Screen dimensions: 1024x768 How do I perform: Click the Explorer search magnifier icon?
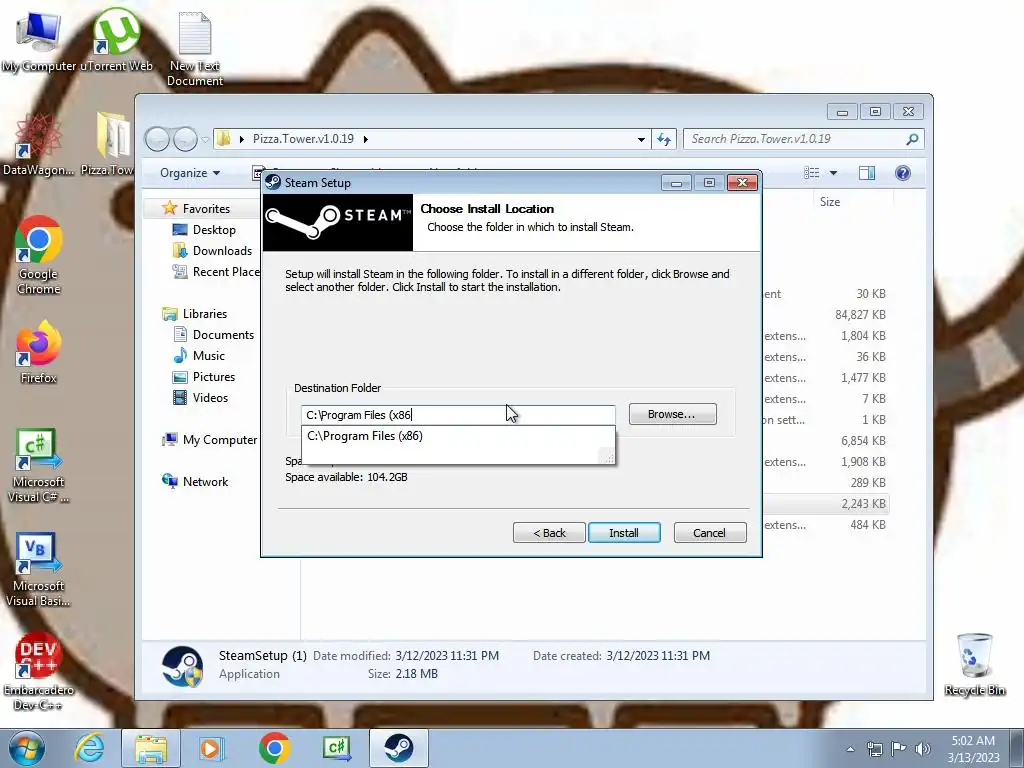coord(912,139)
